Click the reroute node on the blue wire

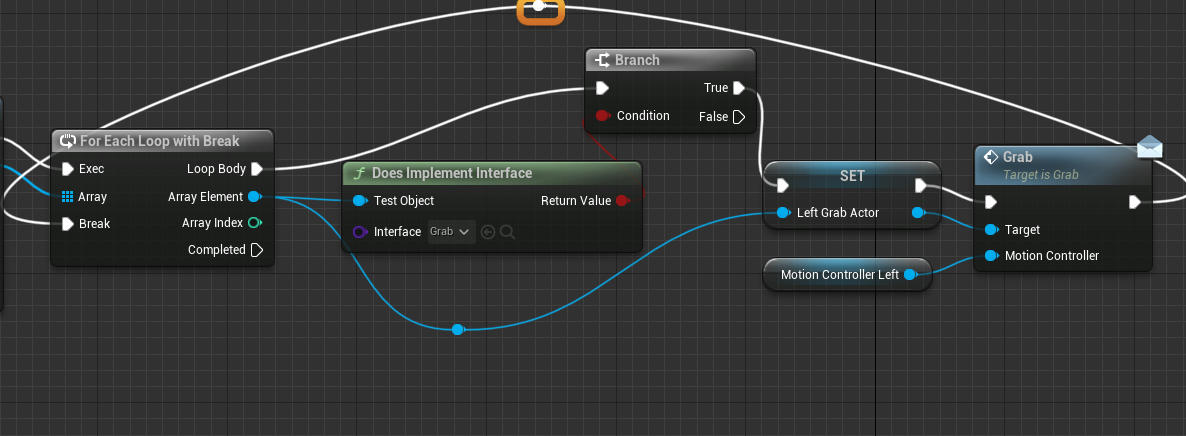(x=457, y=329)
